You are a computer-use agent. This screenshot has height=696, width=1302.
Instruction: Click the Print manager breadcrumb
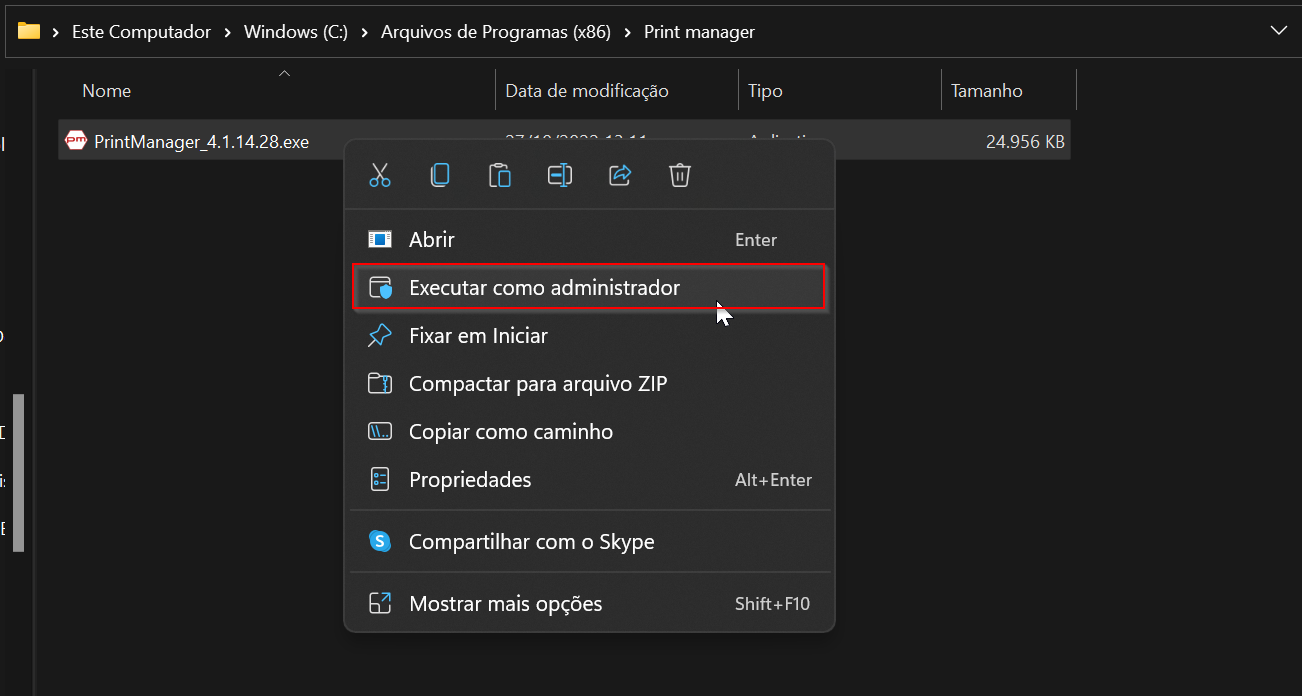[x=699, y=32]
